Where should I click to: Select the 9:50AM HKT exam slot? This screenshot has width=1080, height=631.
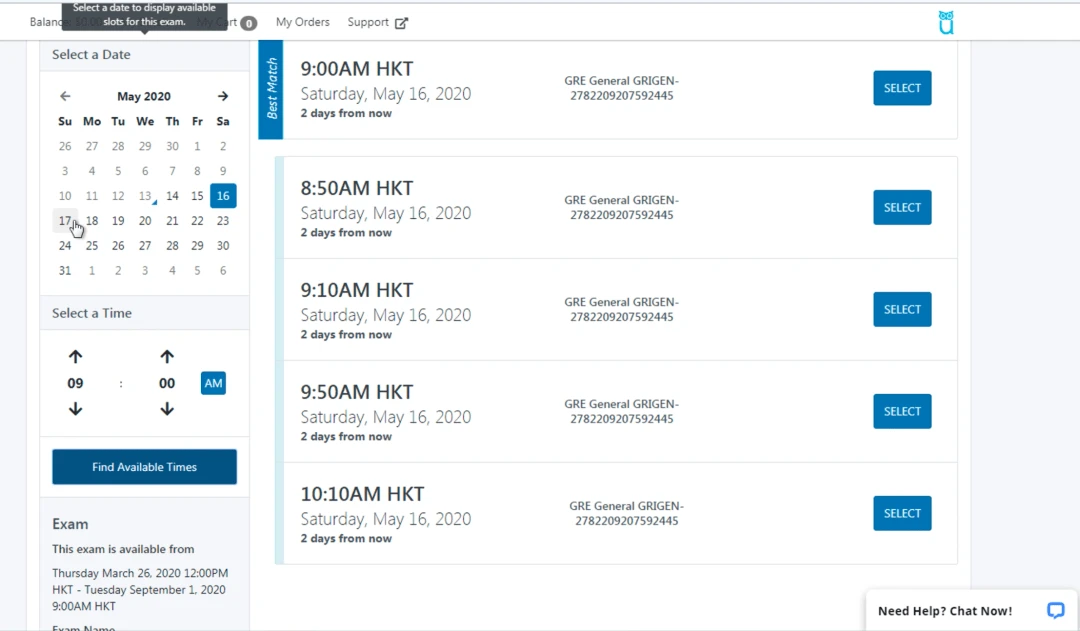coord(902,411)
